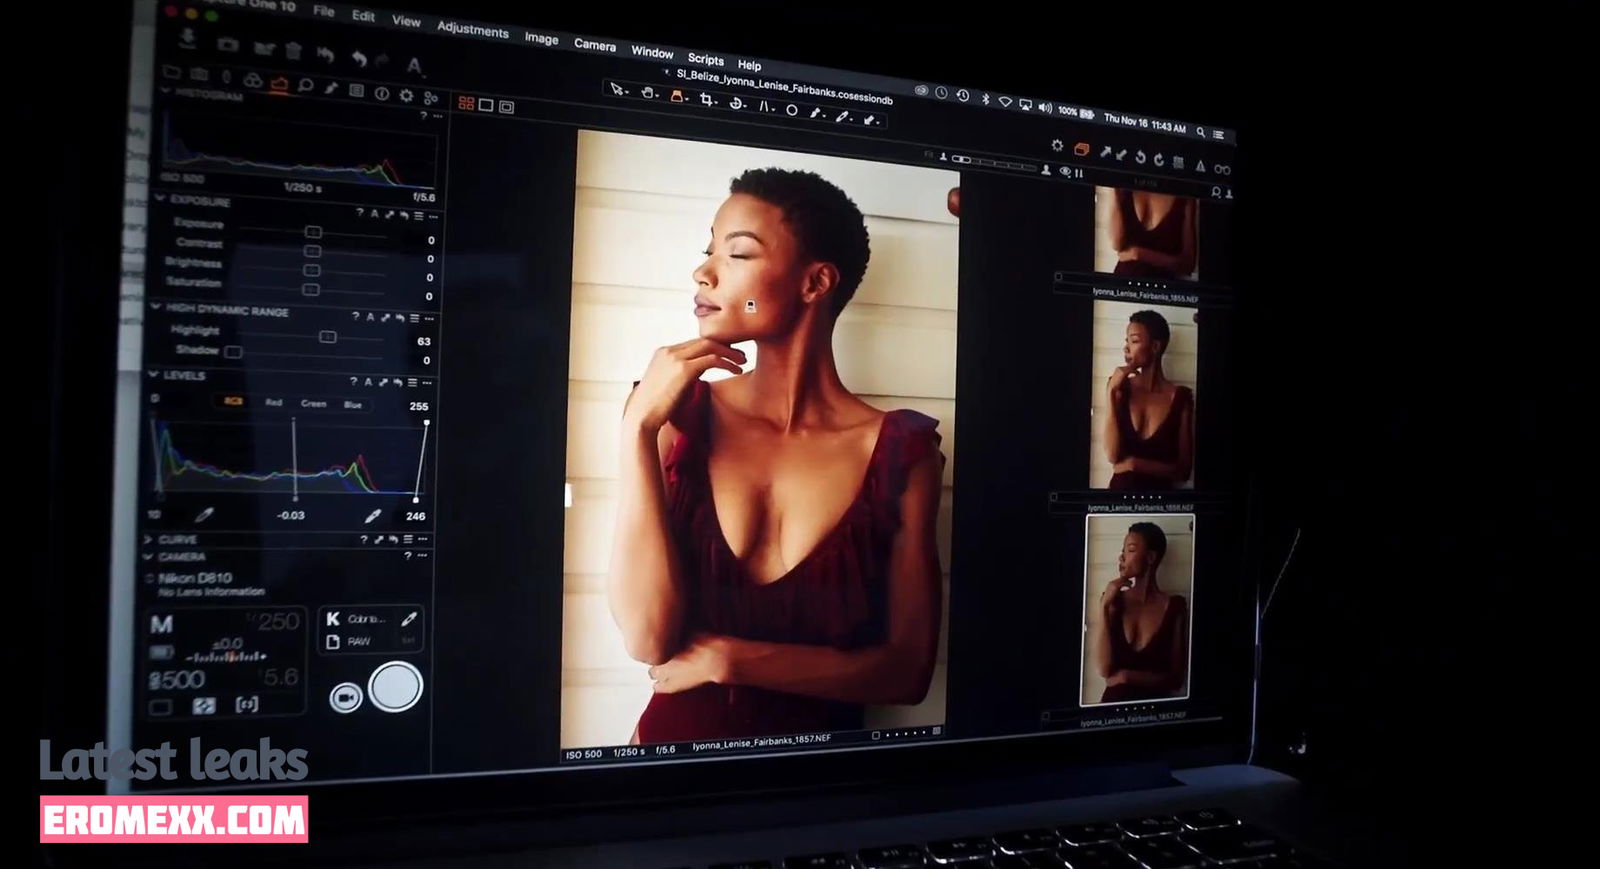The height and width of the screenshot is (869, 1600).
Task: Open the Library tool tab folder icon
Action: pyautogui.click(x=173, y=72)
